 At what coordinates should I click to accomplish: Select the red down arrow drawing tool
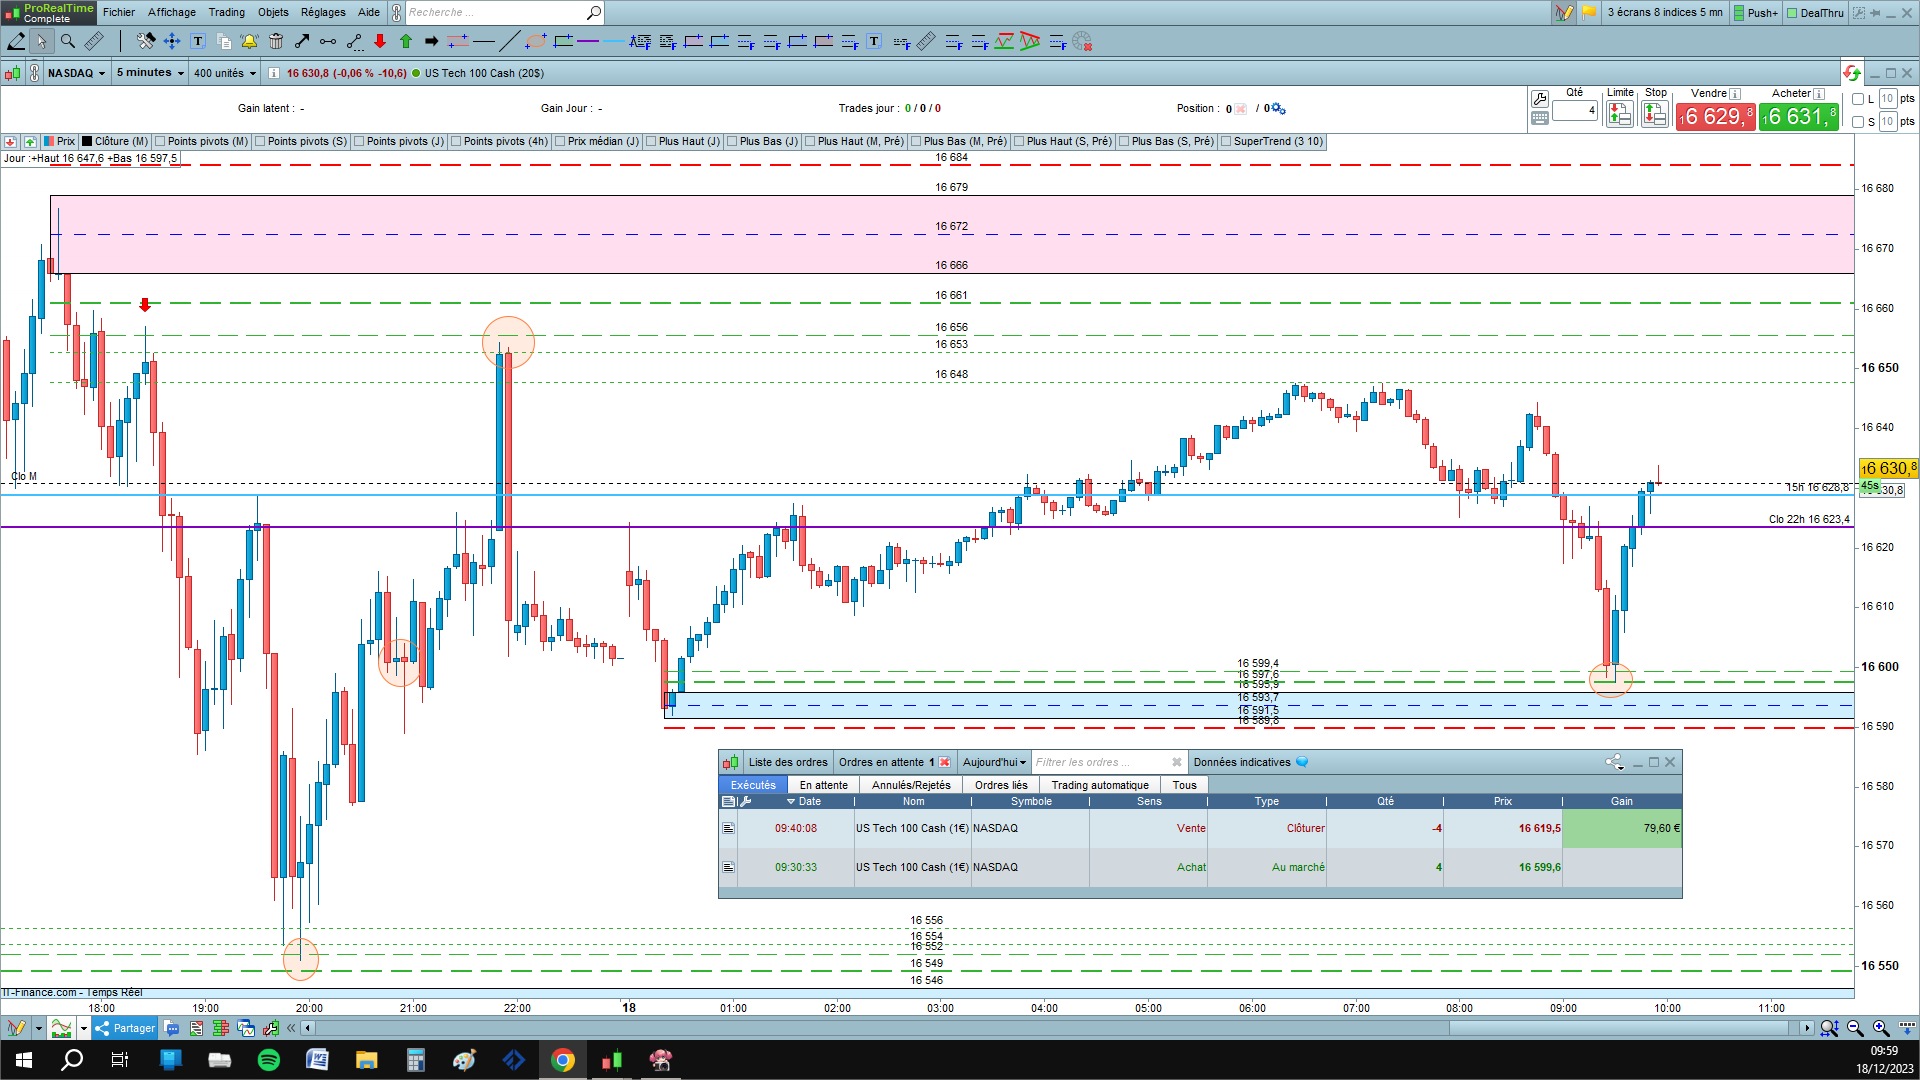click(x=380, y=41)
